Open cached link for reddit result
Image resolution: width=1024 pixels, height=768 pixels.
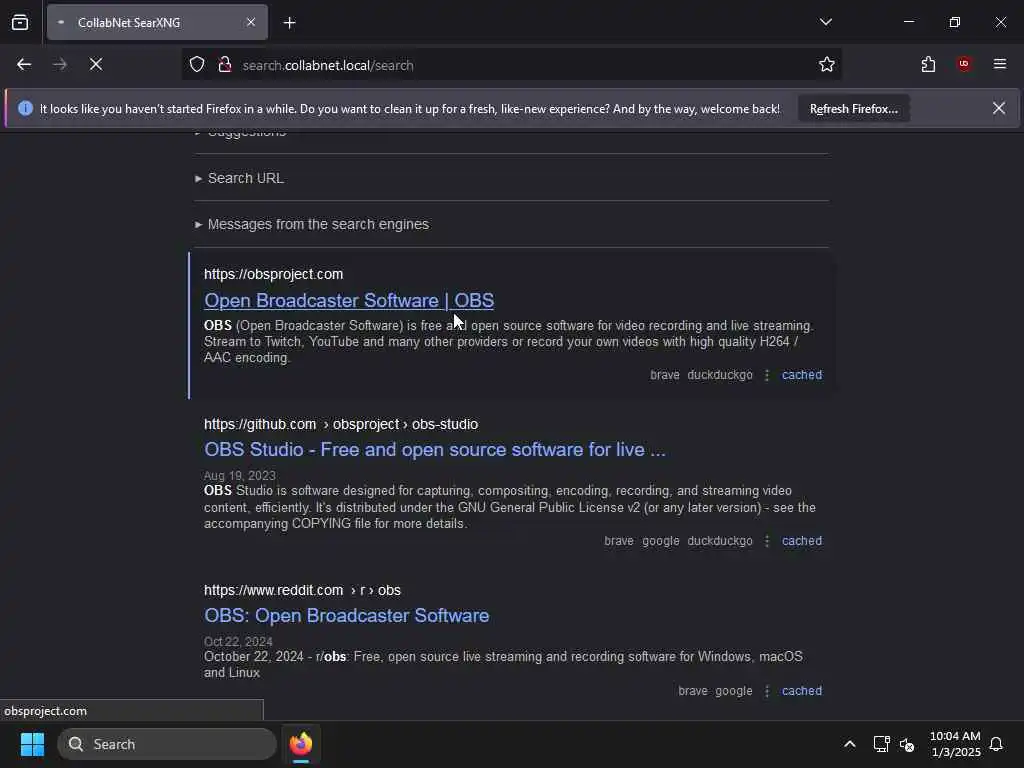[801, 691]
